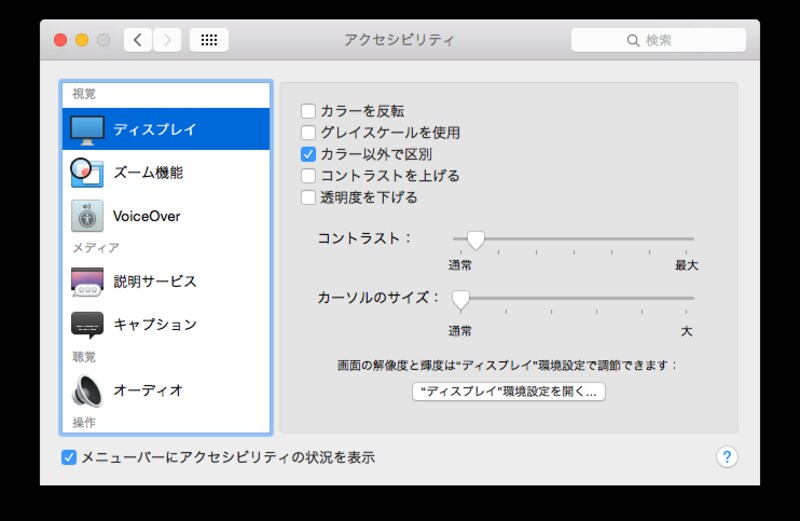The height and width of the screenshot is (521, 800).
Task: Select the オーディオ text label
Action: pyautogui.click(x=148, y=390)
